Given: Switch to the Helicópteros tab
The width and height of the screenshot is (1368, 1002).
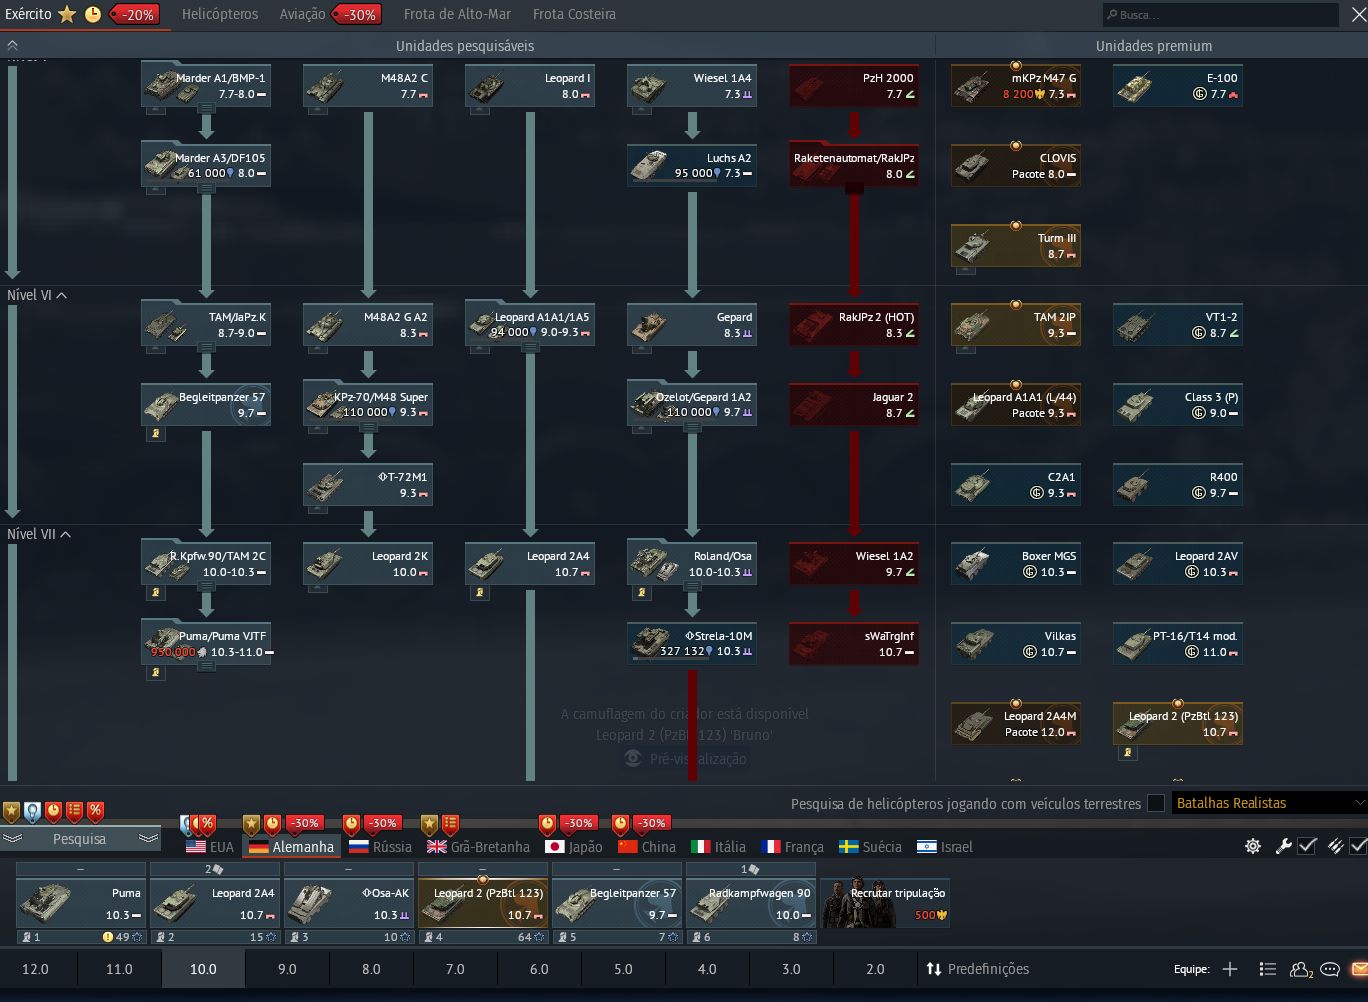Looking at the screenshot, I should 220,14.
